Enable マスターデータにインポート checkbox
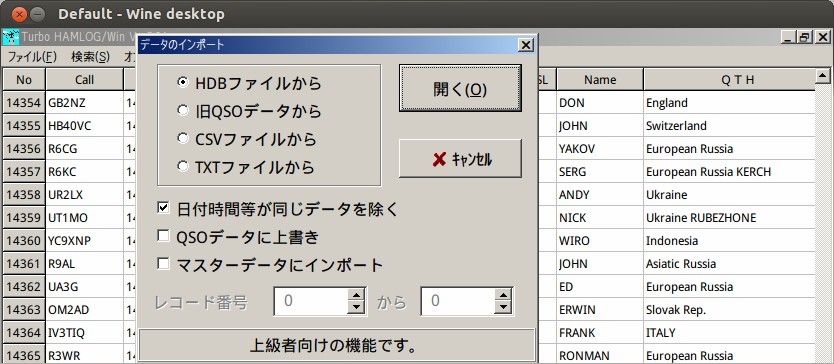Screen dimensions: 834x364 (x=163, y=263)
